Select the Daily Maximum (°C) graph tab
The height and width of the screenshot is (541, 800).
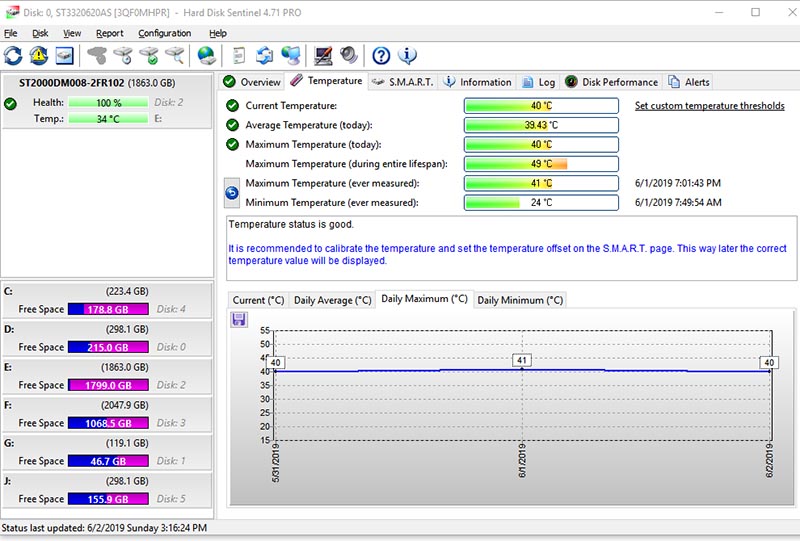(x=424, y=299)
